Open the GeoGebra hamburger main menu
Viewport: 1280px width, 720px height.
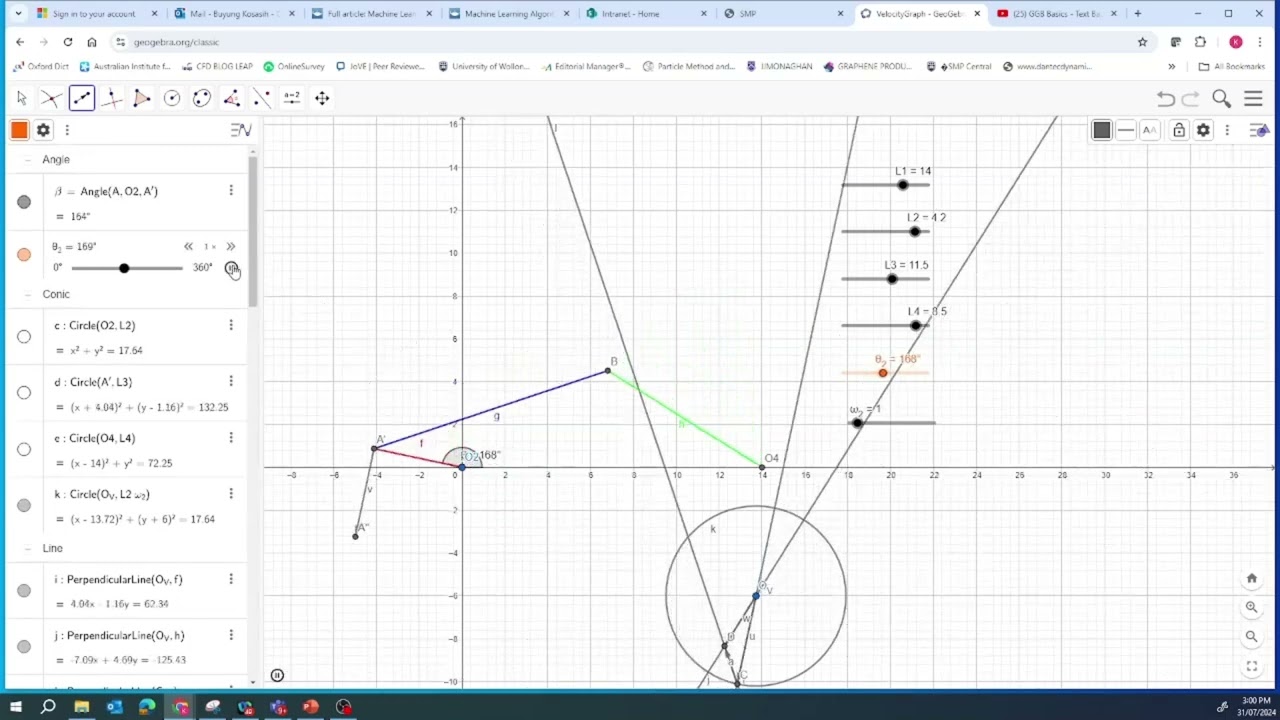1253,98
